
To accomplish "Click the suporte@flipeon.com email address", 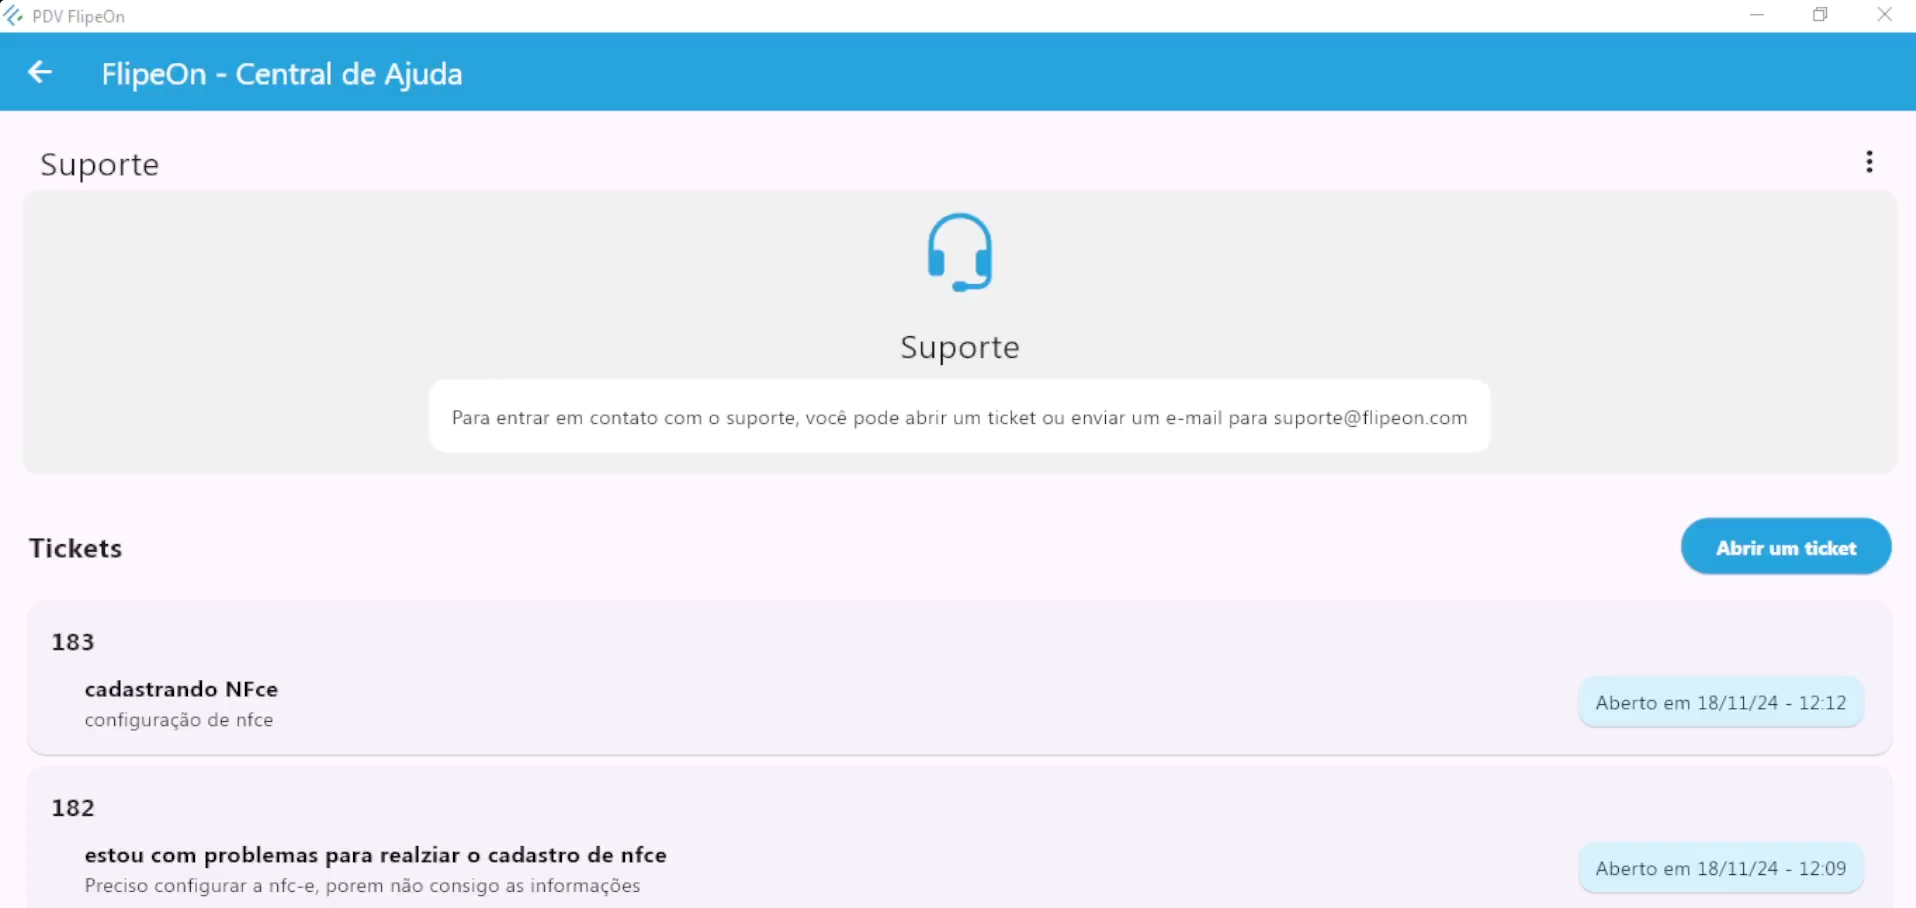I will coord(1370,418).
